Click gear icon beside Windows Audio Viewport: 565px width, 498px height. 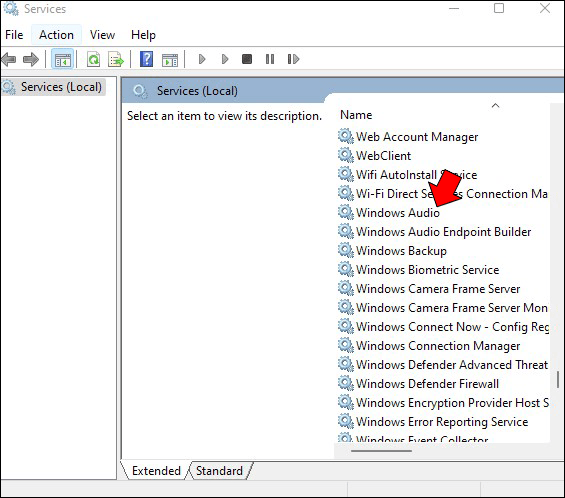[x=346, y=212]
